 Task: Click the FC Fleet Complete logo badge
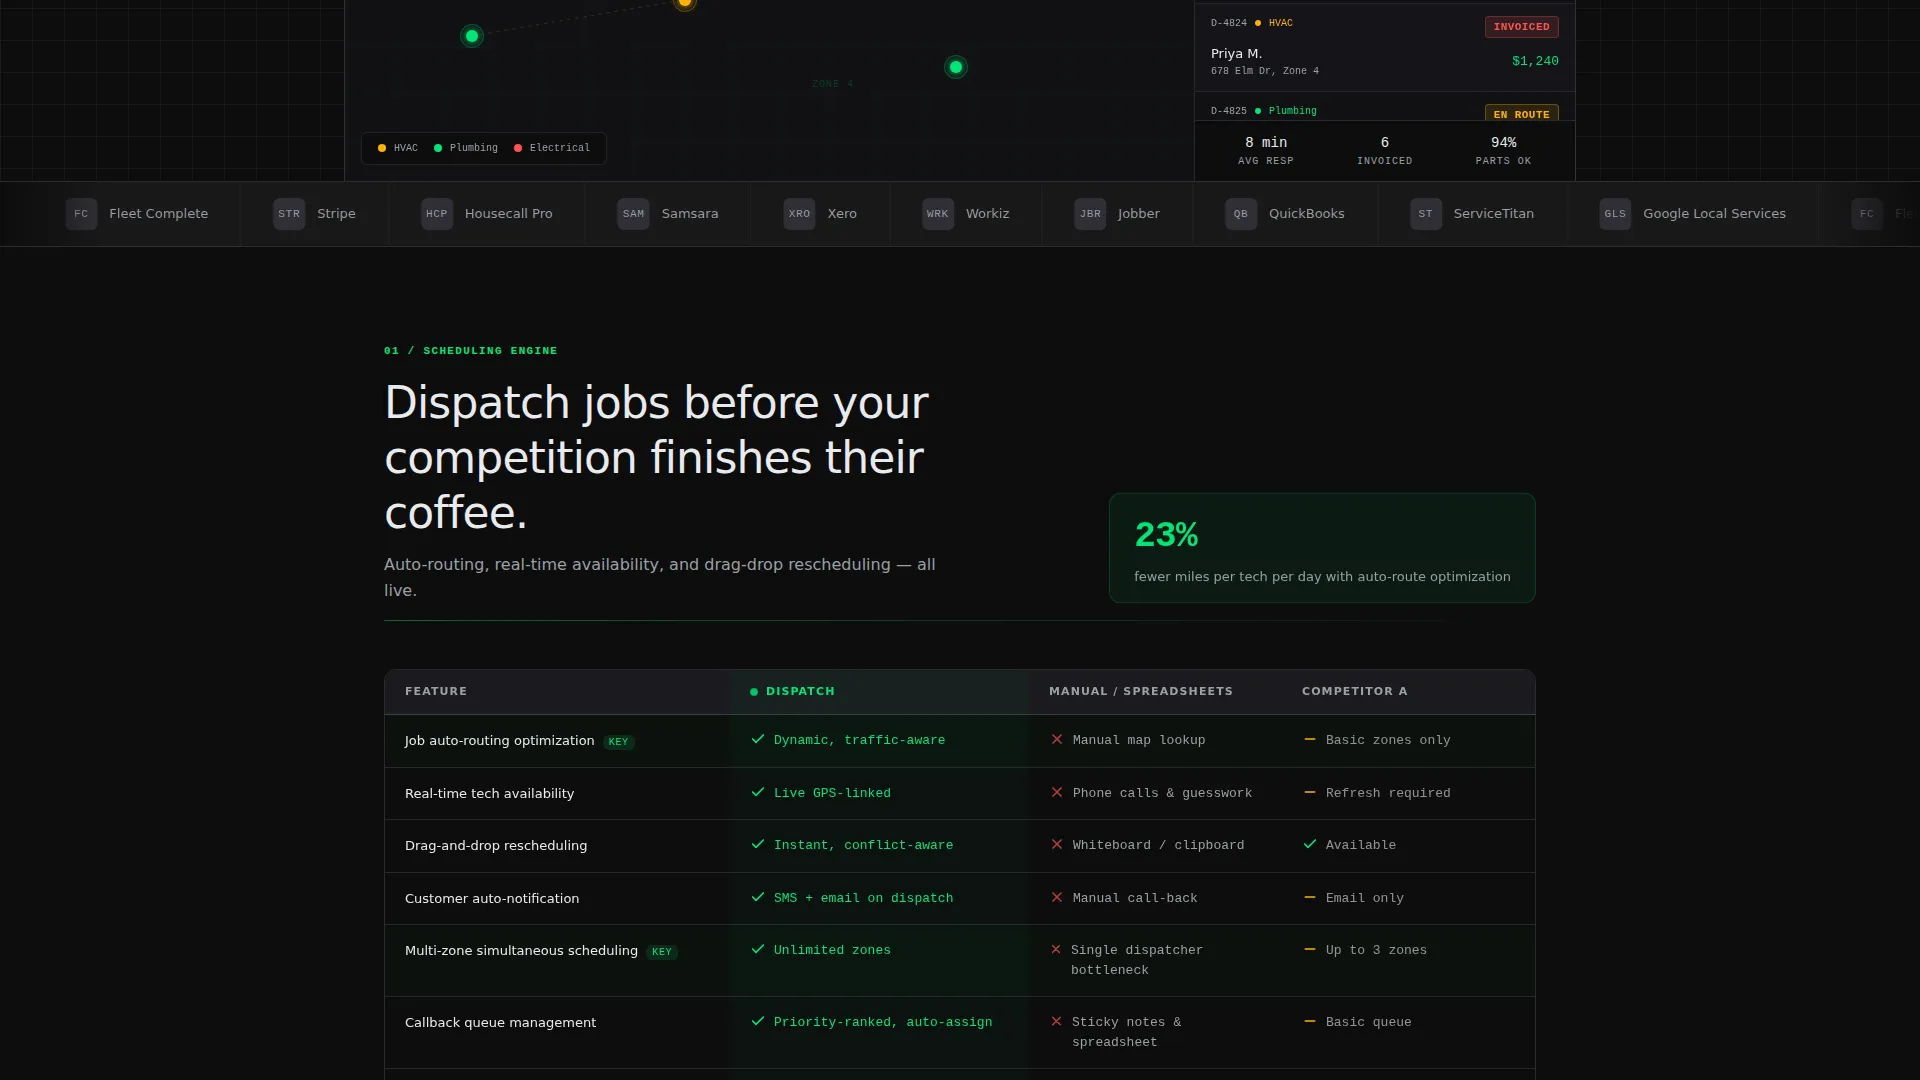click(81, 214)
